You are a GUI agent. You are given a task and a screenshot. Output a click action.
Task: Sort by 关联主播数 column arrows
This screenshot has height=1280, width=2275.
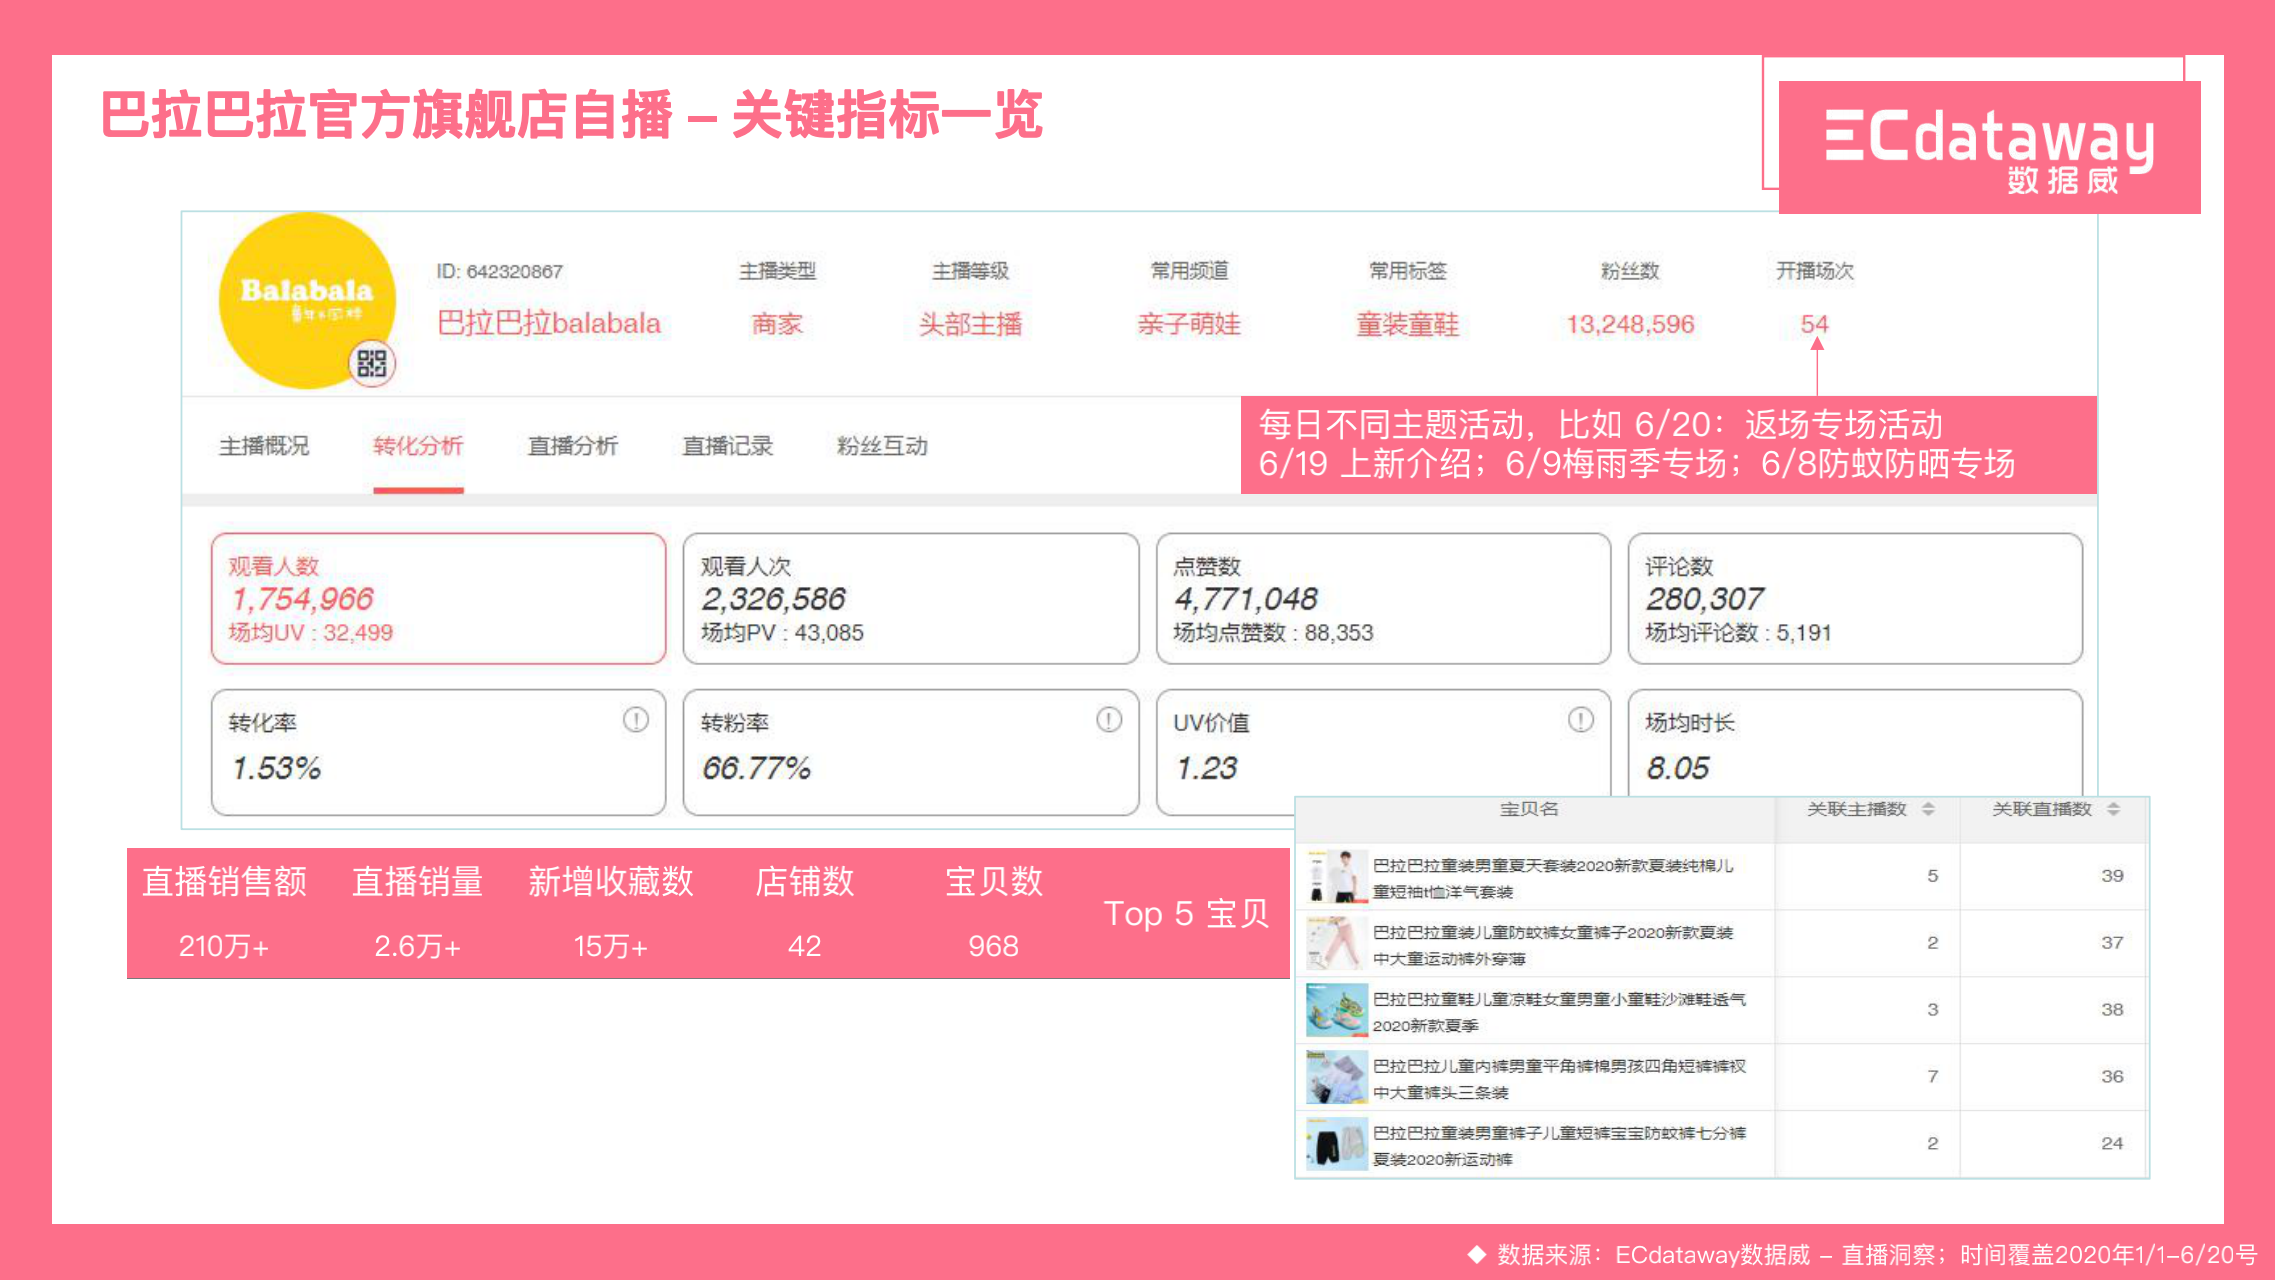(x=1928, y=809)
